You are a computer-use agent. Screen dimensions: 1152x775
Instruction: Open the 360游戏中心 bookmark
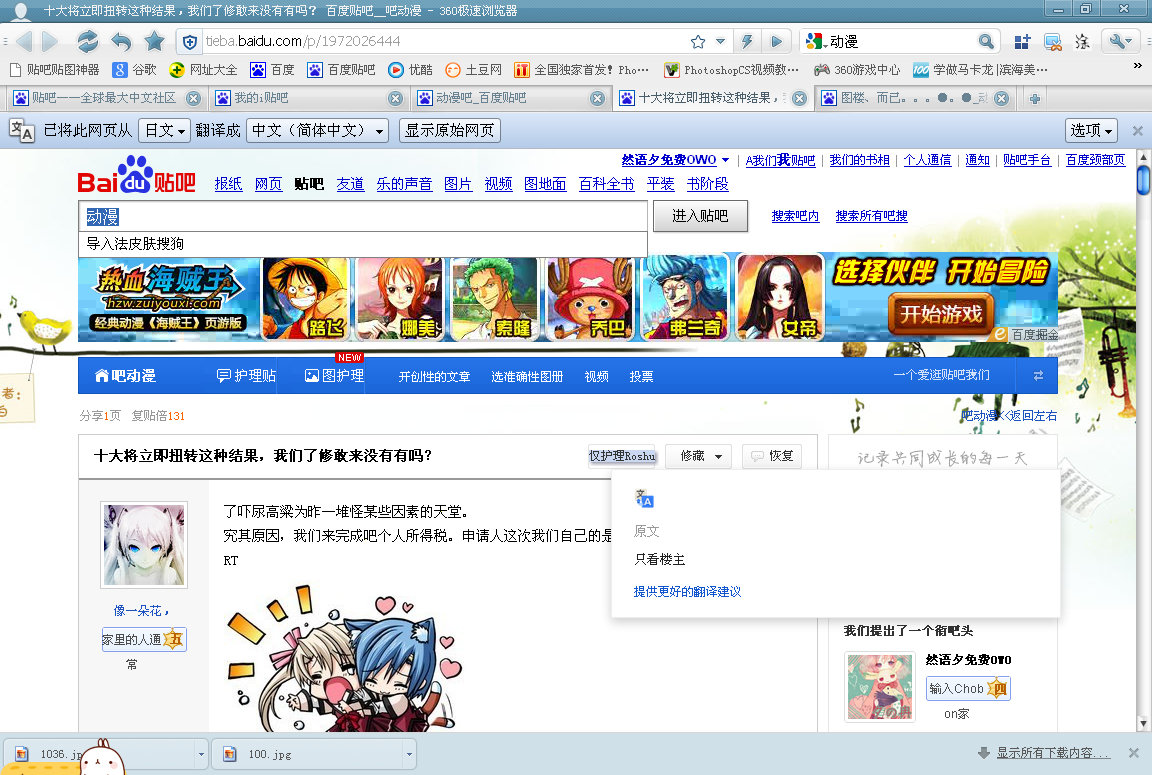(857, 70)
